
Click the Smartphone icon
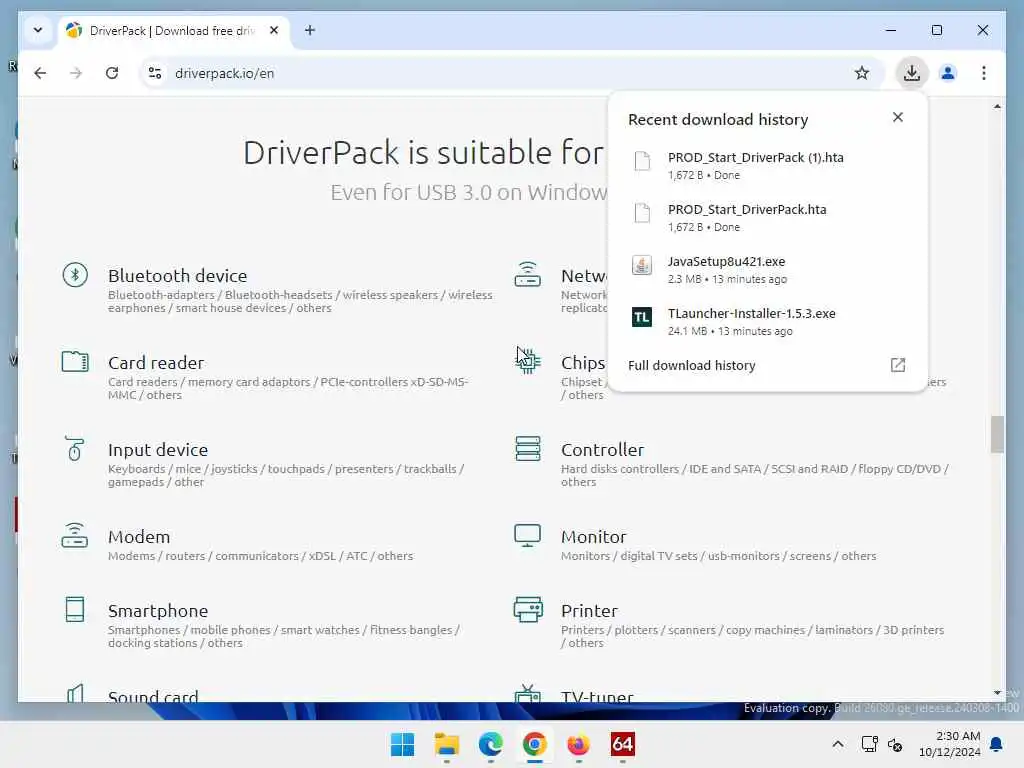(75, 609)
